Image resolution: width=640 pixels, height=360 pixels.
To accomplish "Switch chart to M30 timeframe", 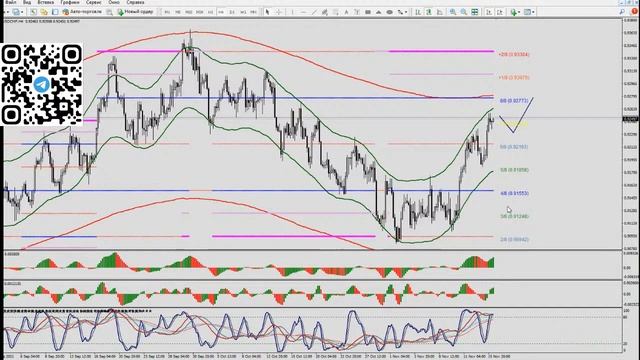I will coord(200,12).
